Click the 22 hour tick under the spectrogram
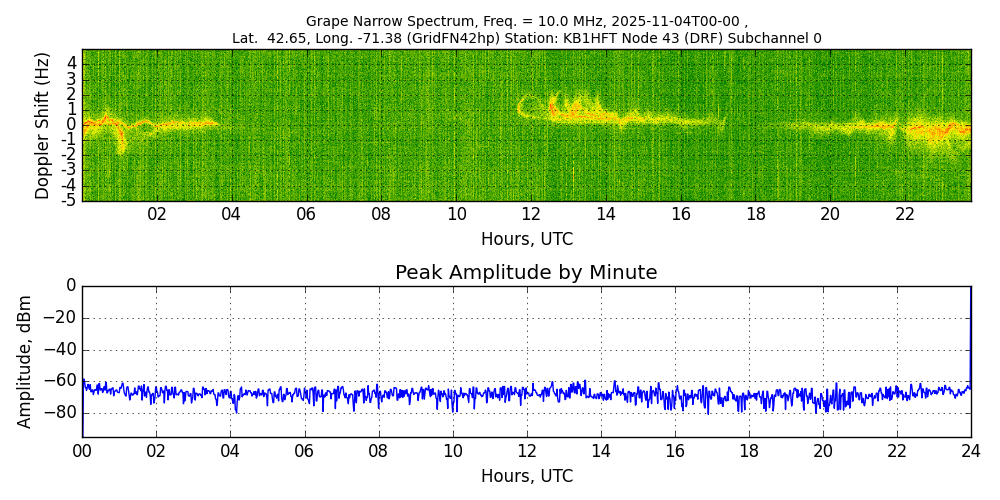The image size is (1000, 500). 905,214
